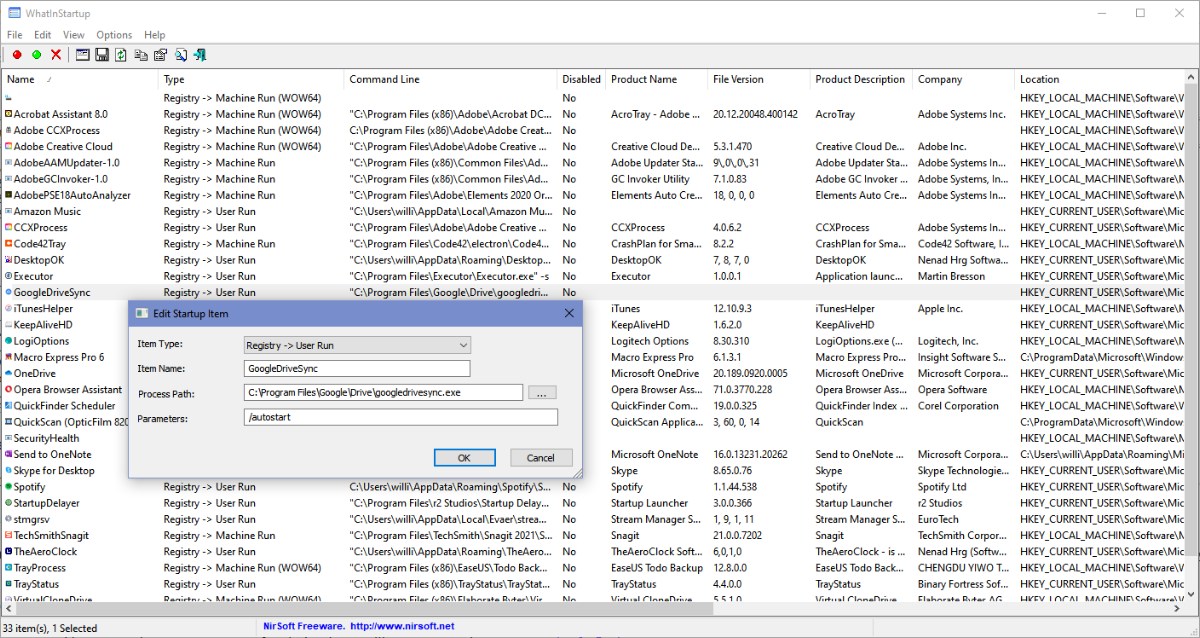The height and width of the screenshot is (638, 1200).
Task: Click the Amazon Music row icon
Action: [8, 211]
